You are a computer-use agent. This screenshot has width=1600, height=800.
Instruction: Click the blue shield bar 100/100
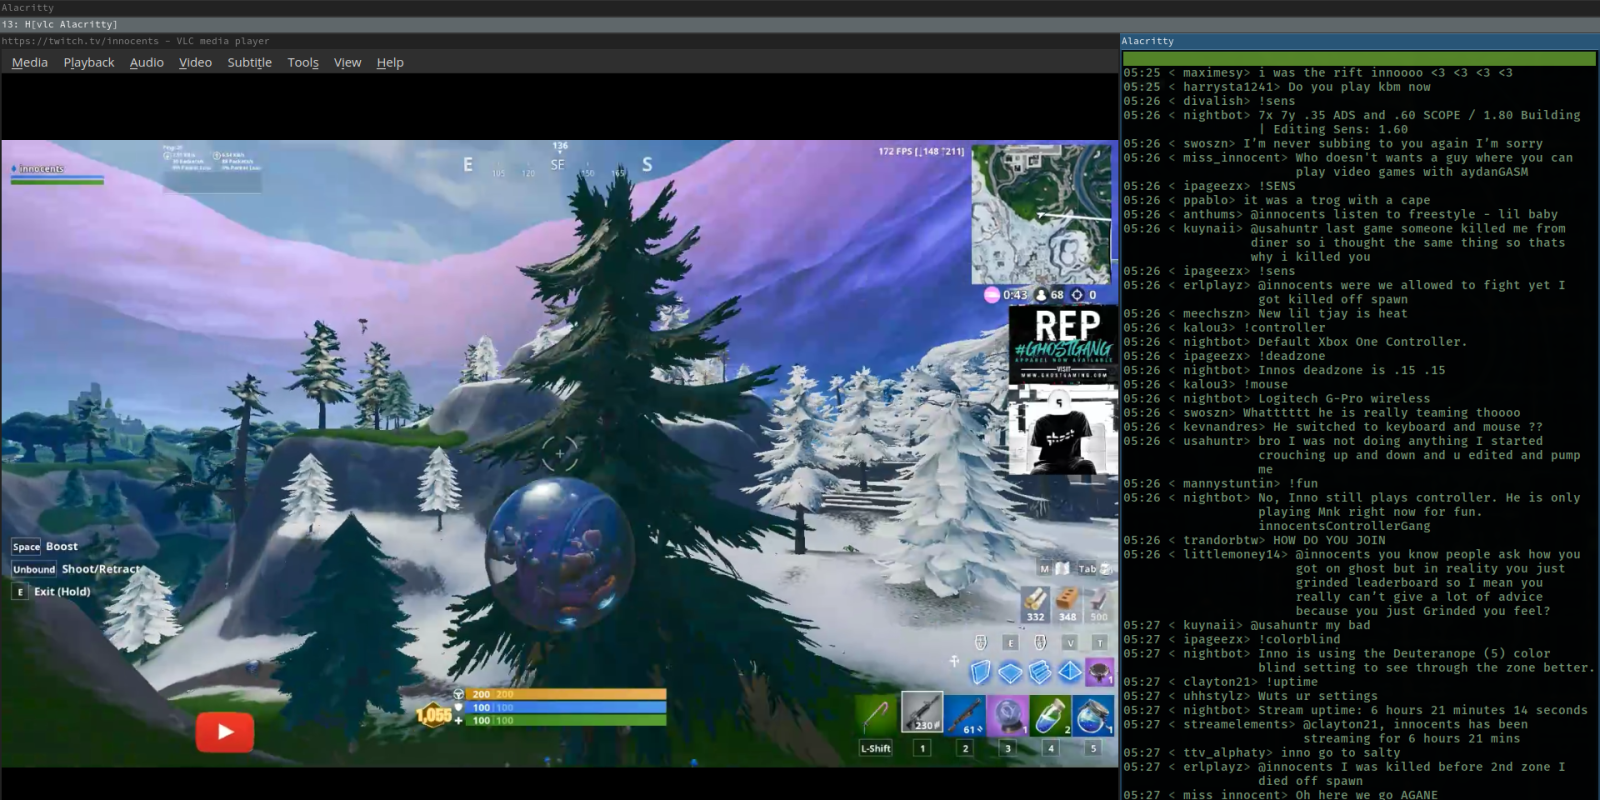pos(567,707)
